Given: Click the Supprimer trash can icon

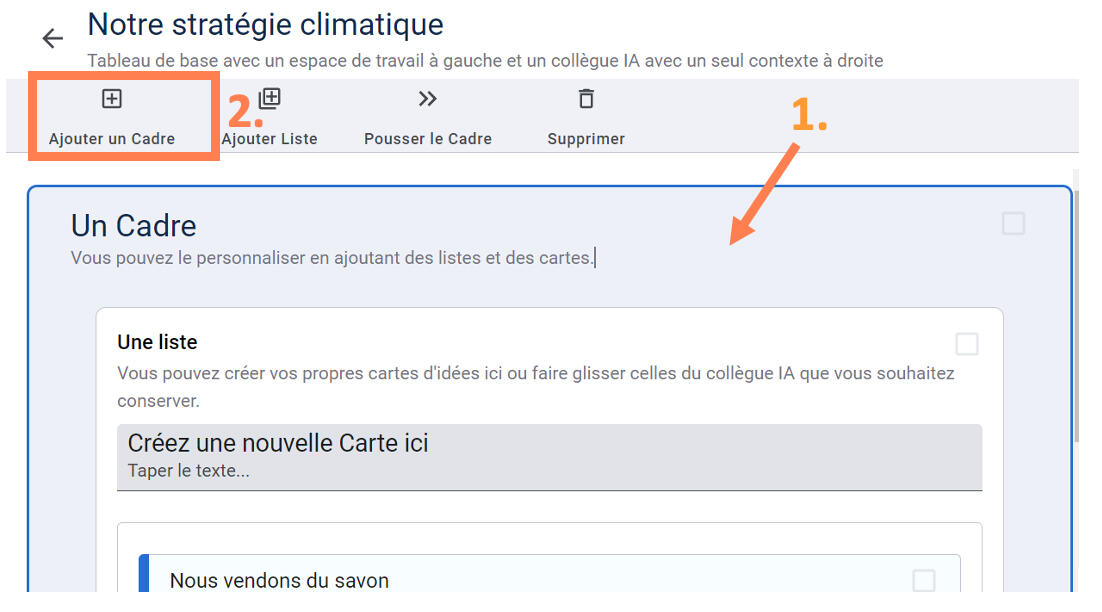Looking at the screenshot, I should pos(586,99).
